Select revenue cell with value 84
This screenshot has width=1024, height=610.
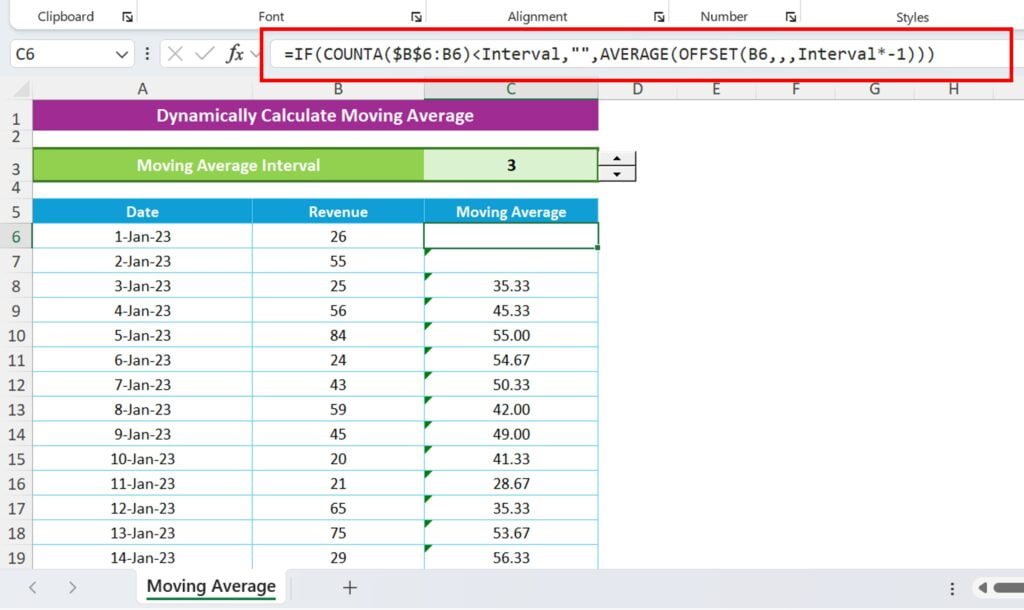338,336
